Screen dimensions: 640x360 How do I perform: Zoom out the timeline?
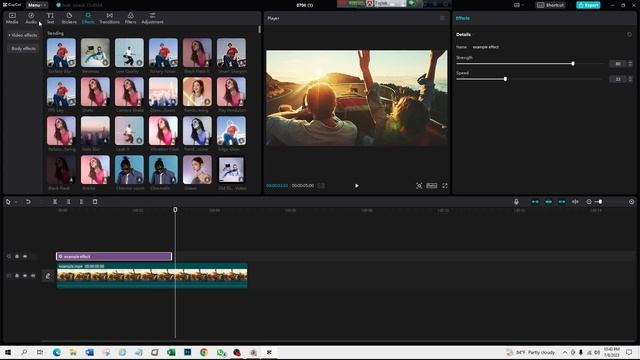[x=589, y=202]
